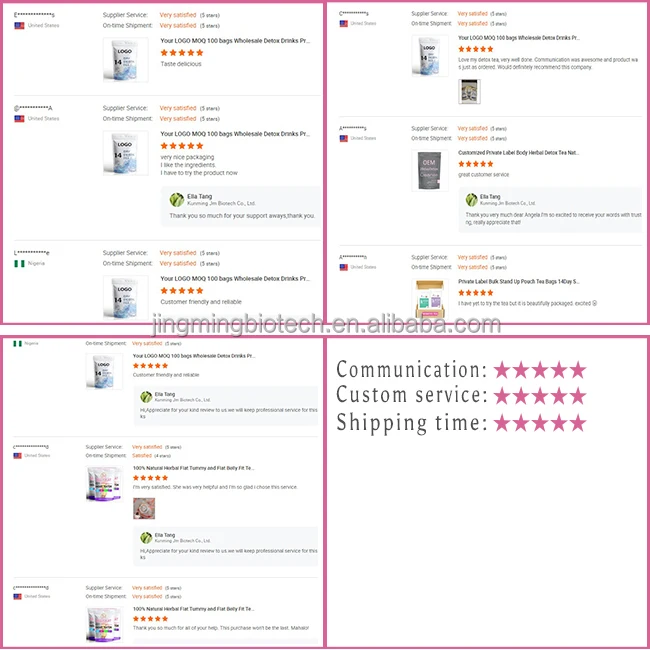Viewport: 650px width, 650px height.
Task: Open the dark OEM pouch product thumbnail
Action: pos(430,170)
